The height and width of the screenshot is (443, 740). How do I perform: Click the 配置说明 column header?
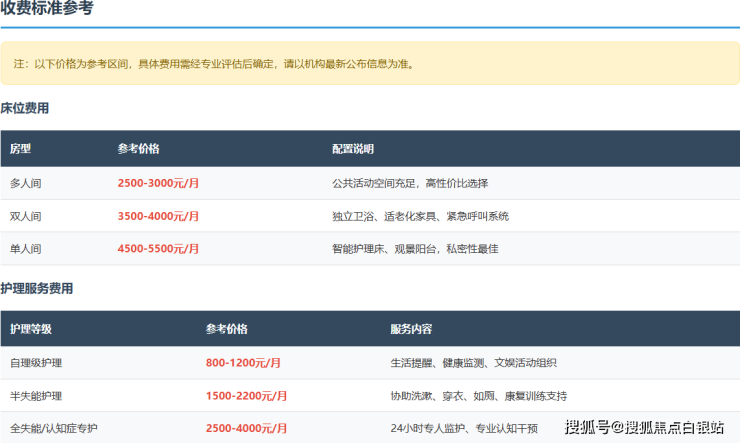(353, 149)
